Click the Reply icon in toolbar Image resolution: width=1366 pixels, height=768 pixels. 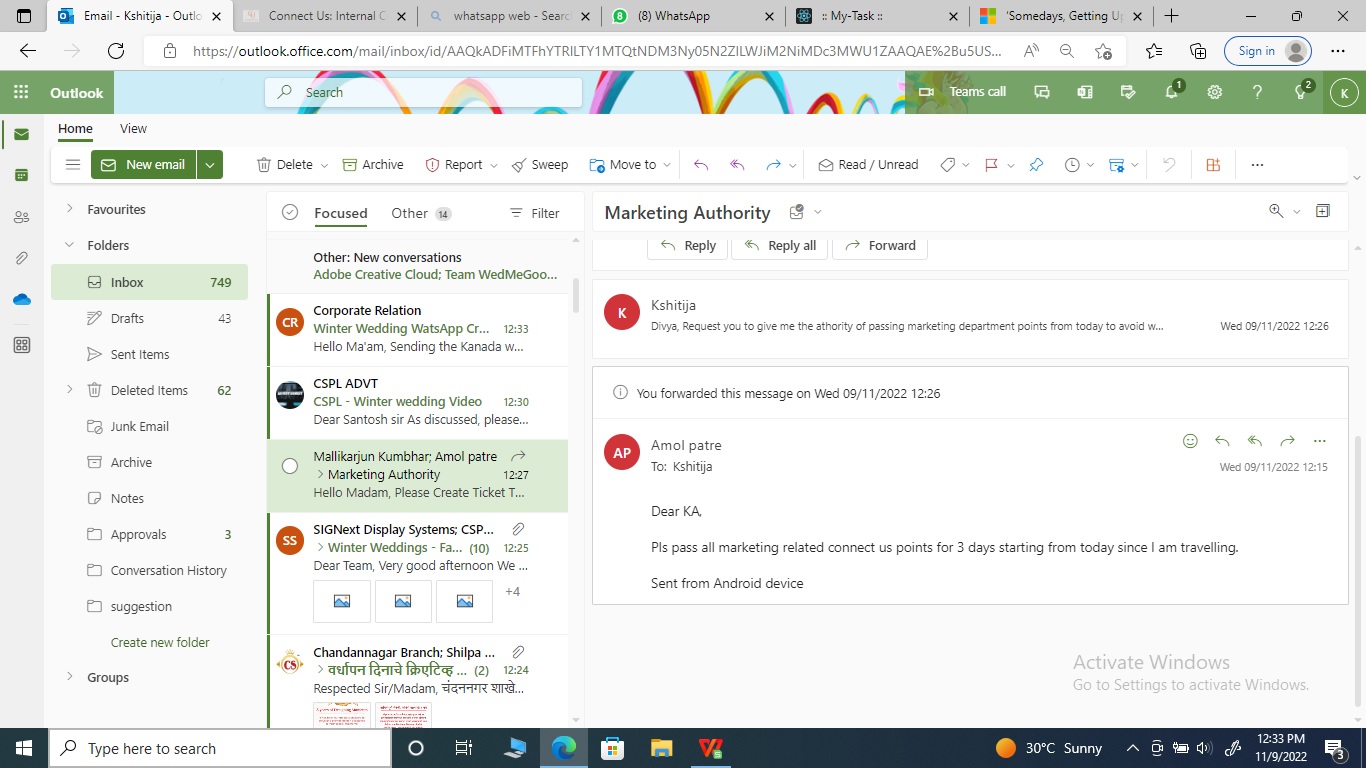tap(701, 165)
